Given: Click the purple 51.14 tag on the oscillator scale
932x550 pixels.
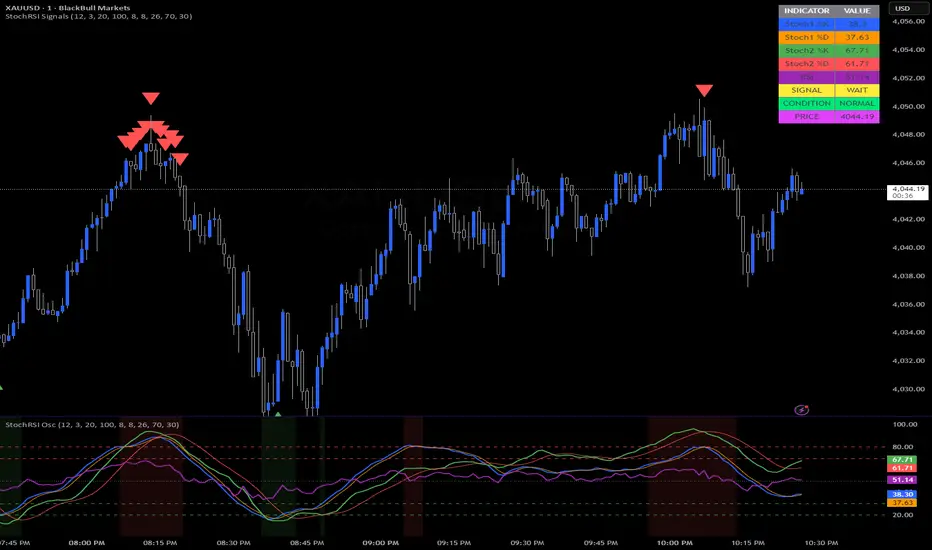Looking at the screenshot, I should click(902, 480).
